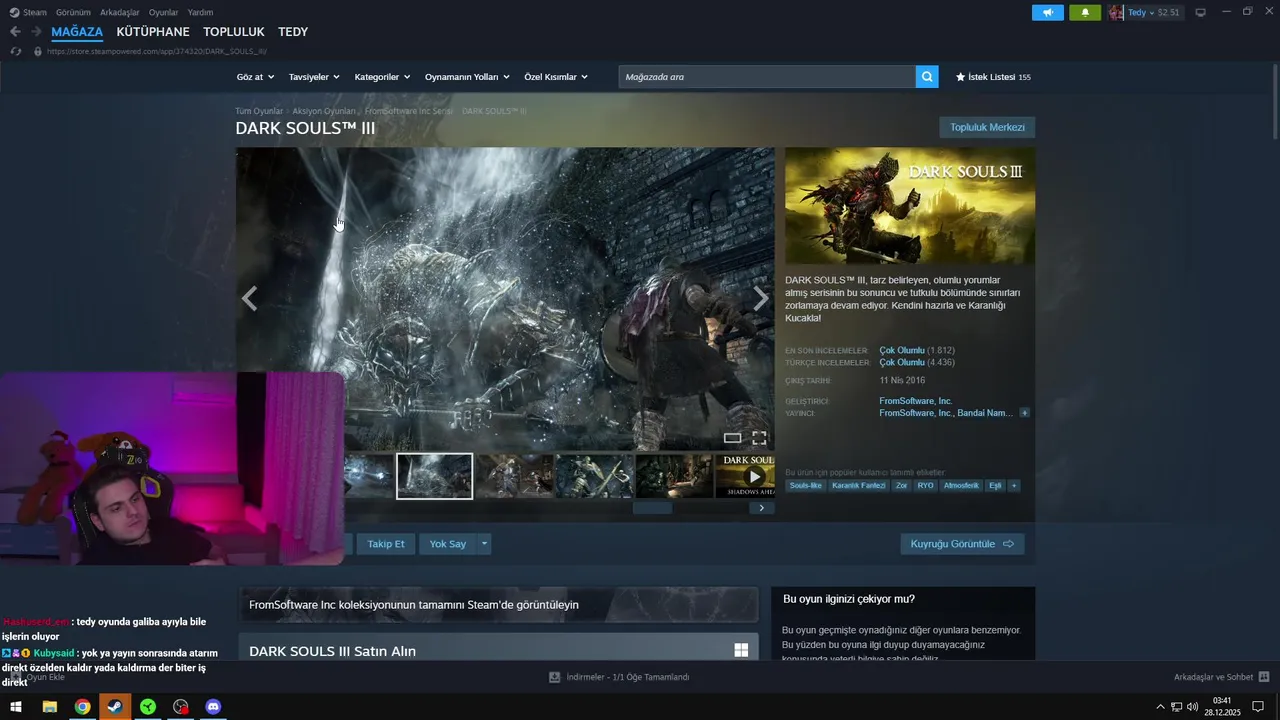
Task: Show the previous screenshot with the left arrow
Action: coord(249,298)
